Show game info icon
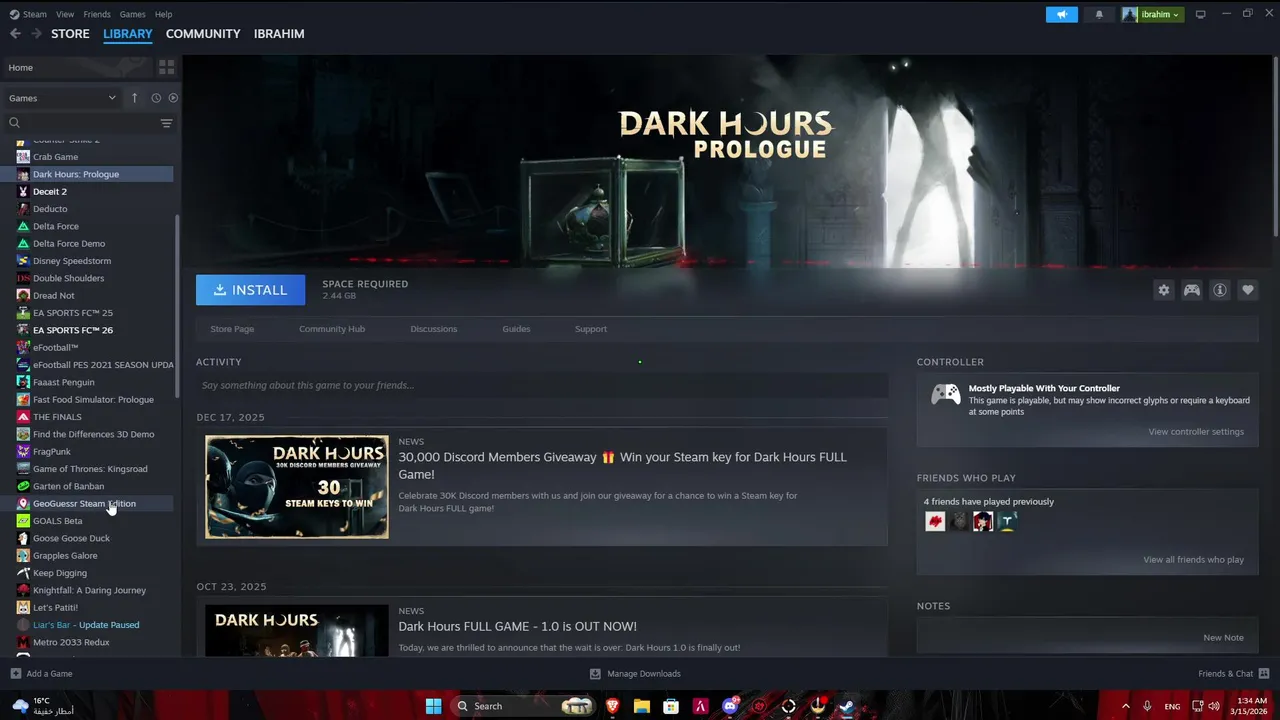The image size is (1280, 720). coord(1220,290)
